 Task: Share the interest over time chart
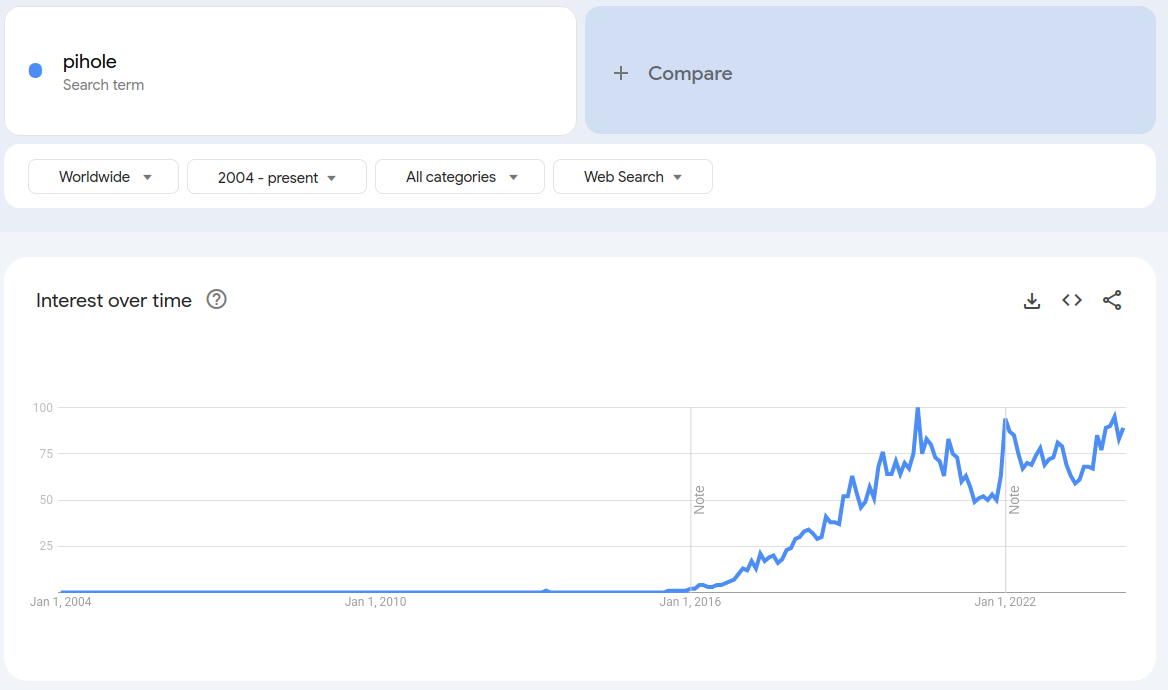click(1112, 300)
